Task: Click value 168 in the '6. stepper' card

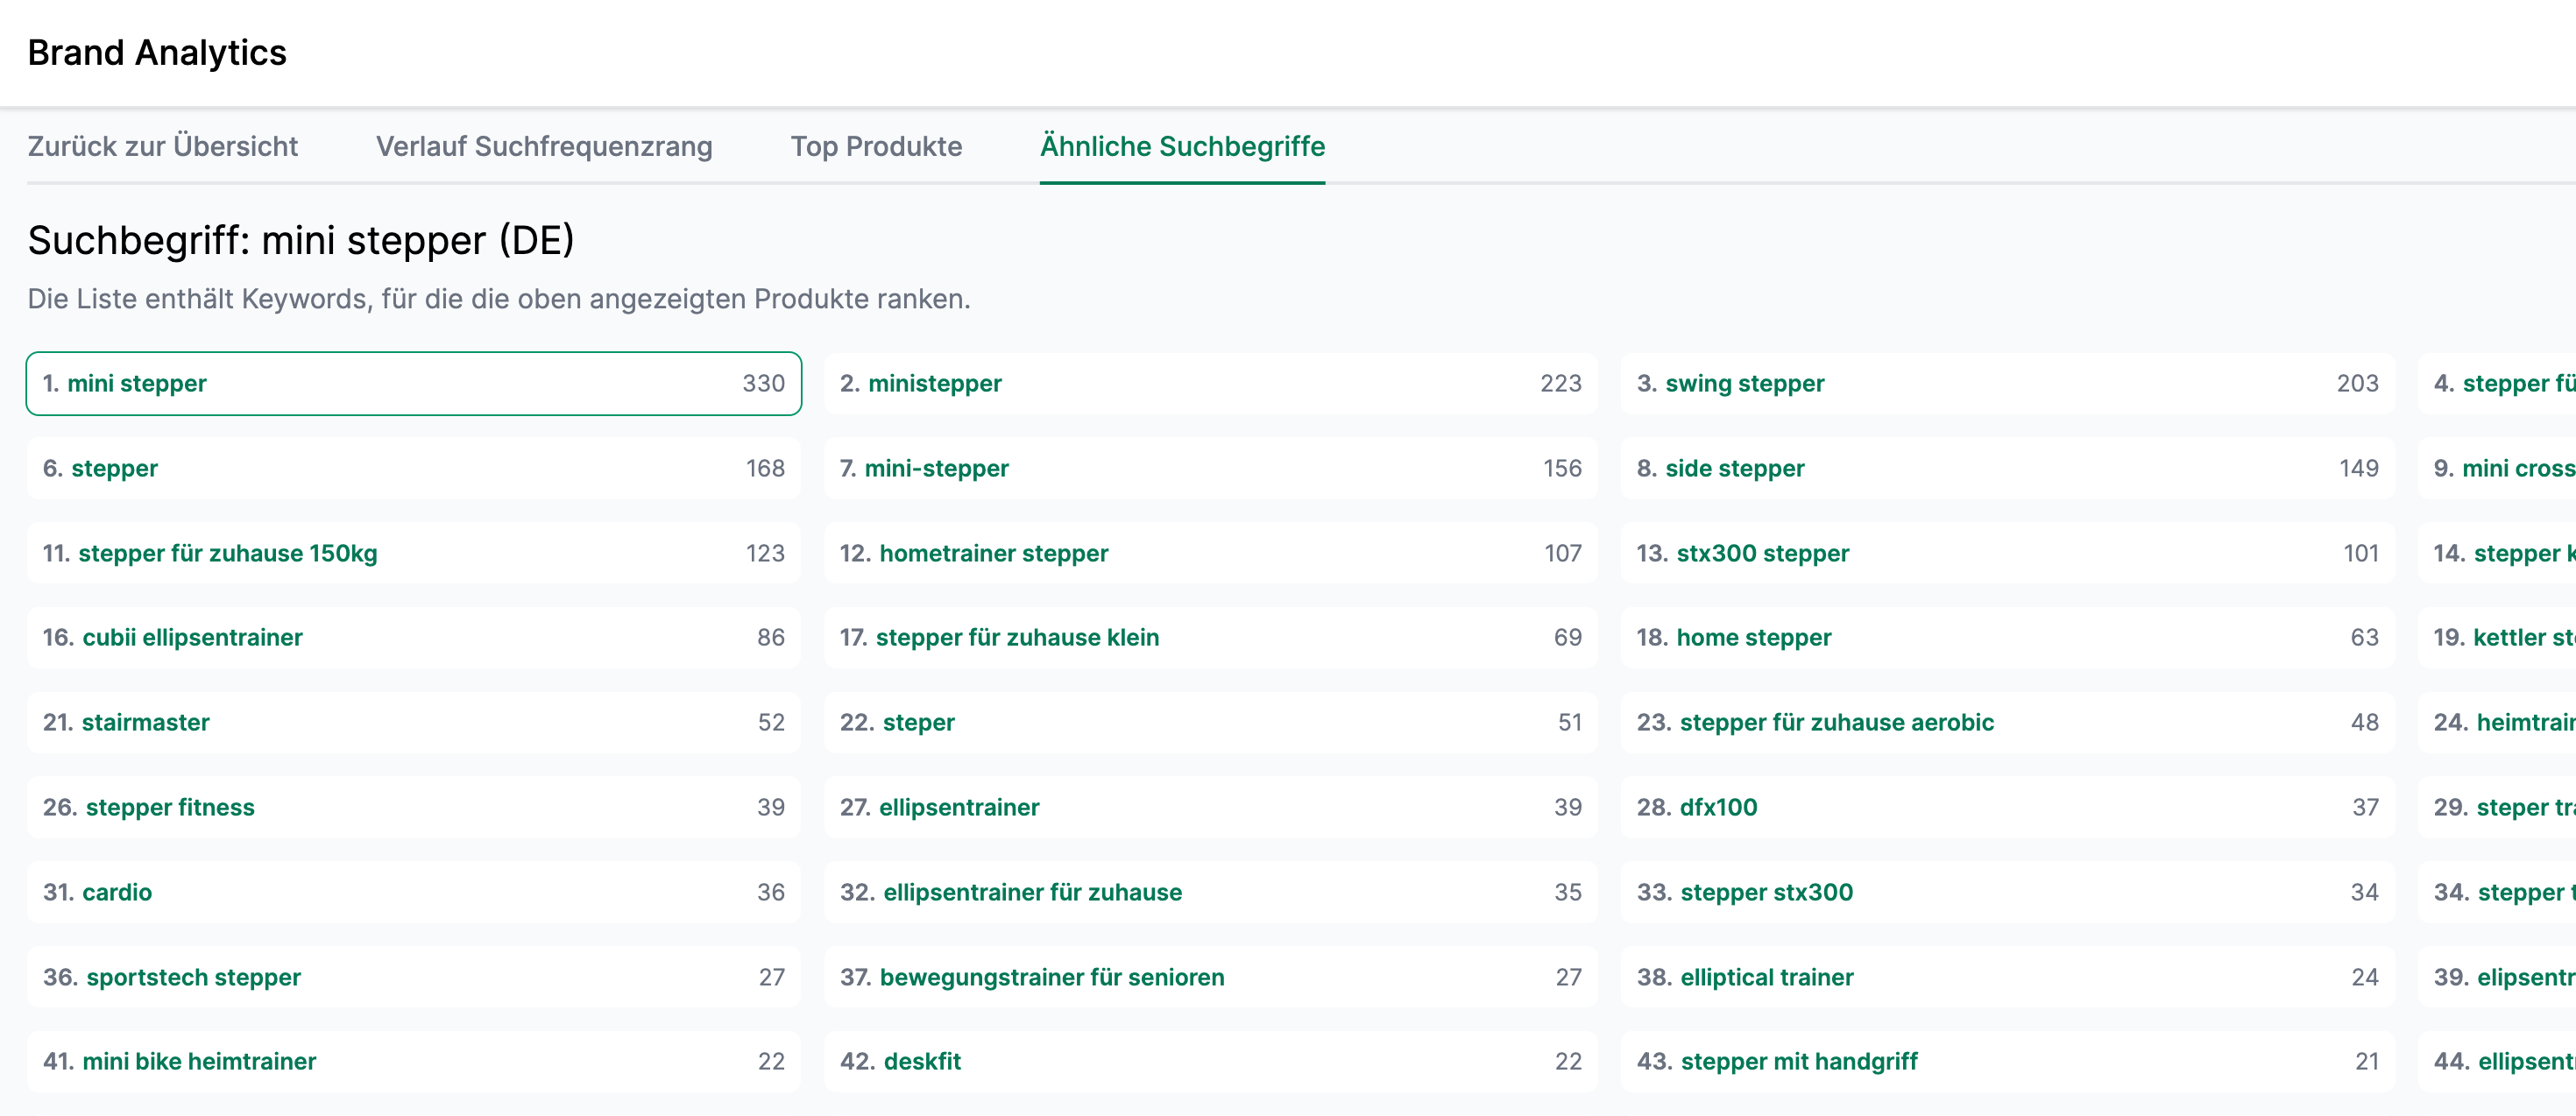Action: 765,468
